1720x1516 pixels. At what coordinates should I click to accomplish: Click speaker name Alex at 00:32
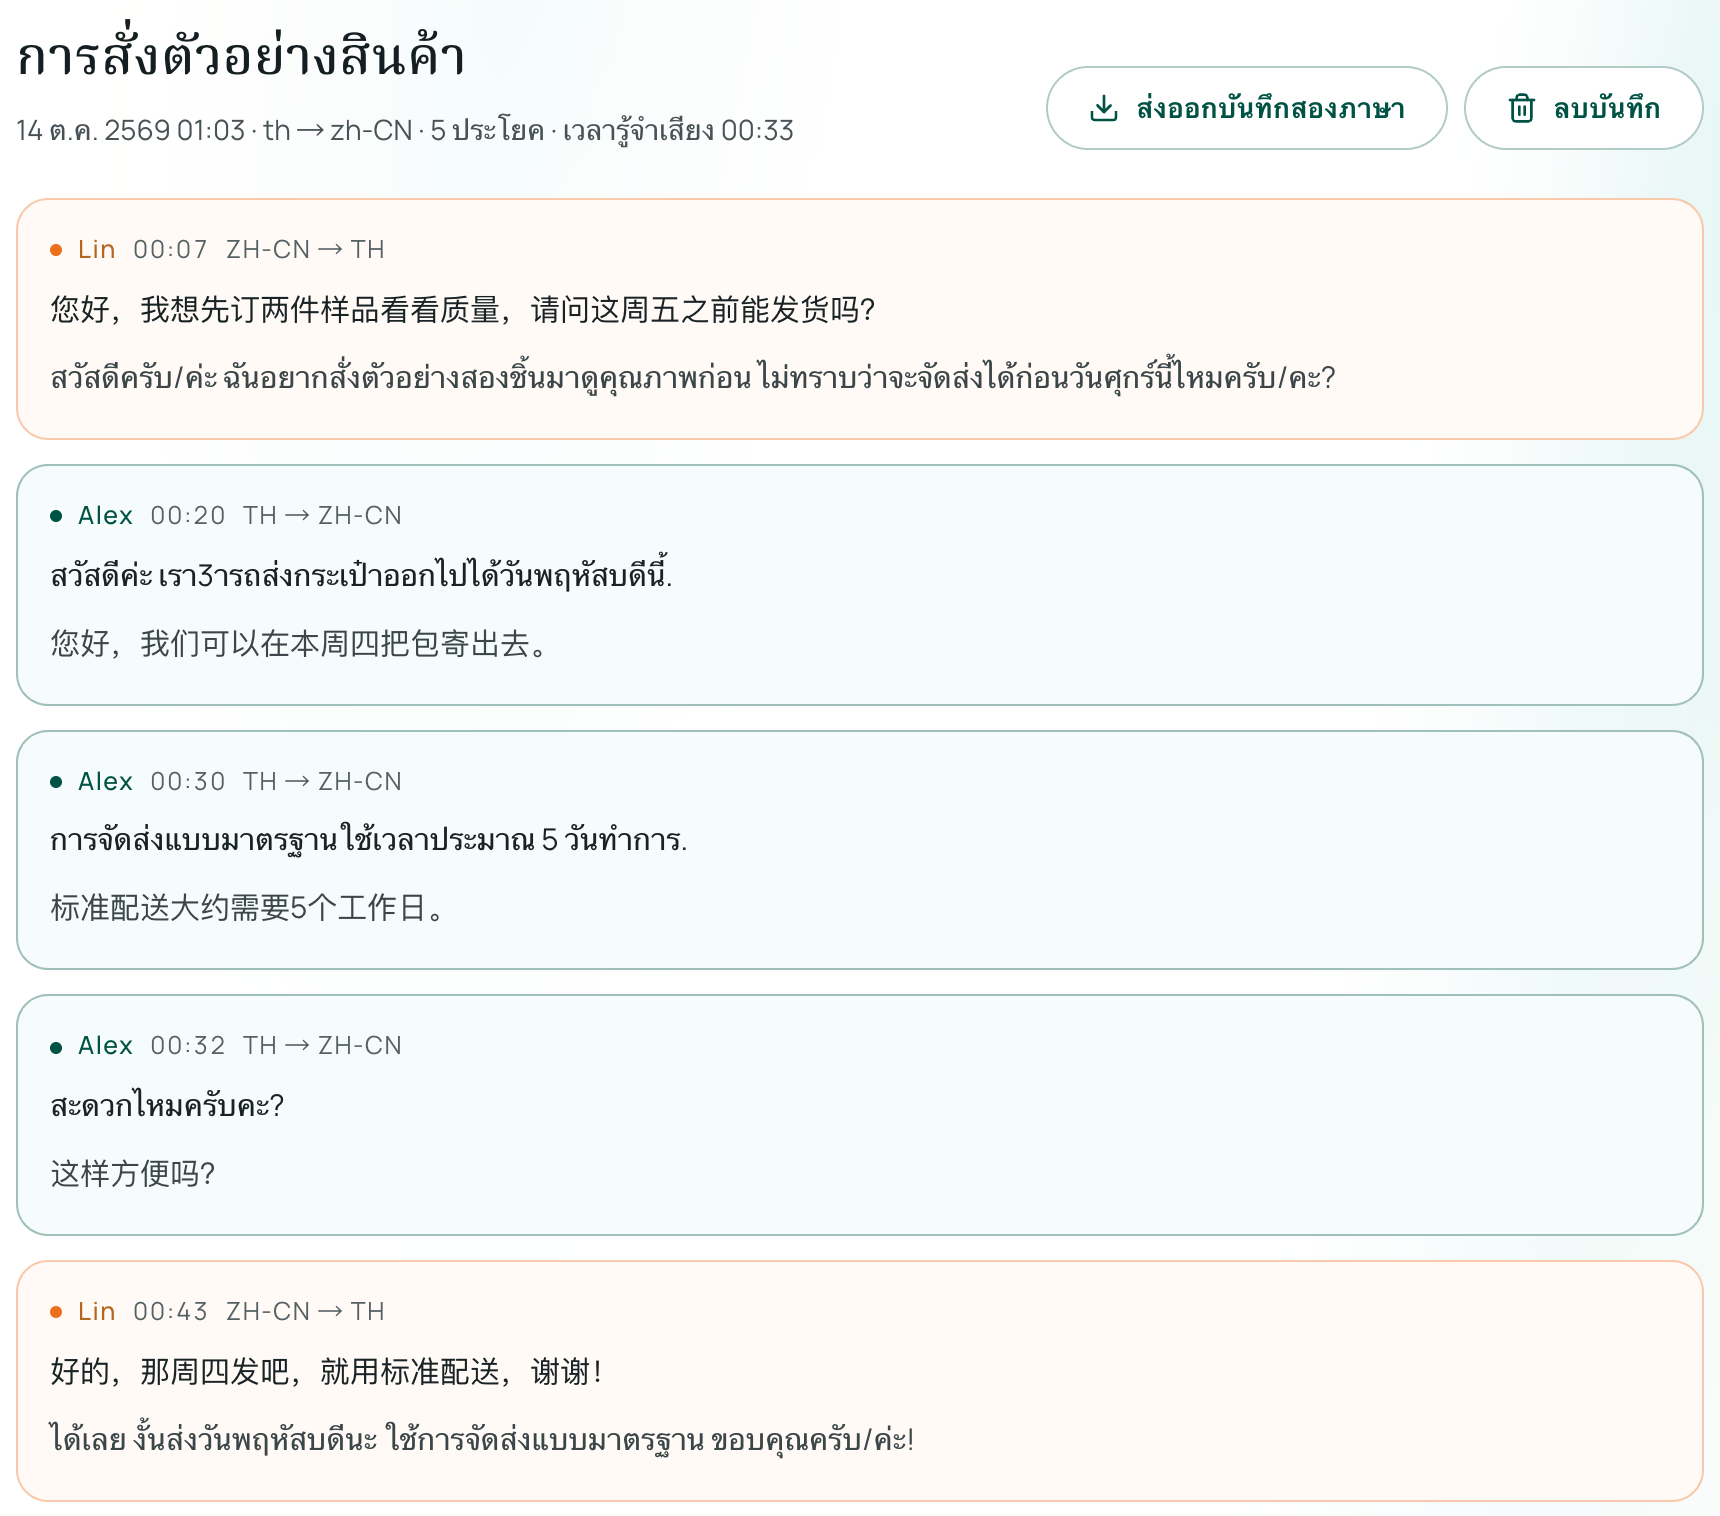click(x=105, y=1045)
